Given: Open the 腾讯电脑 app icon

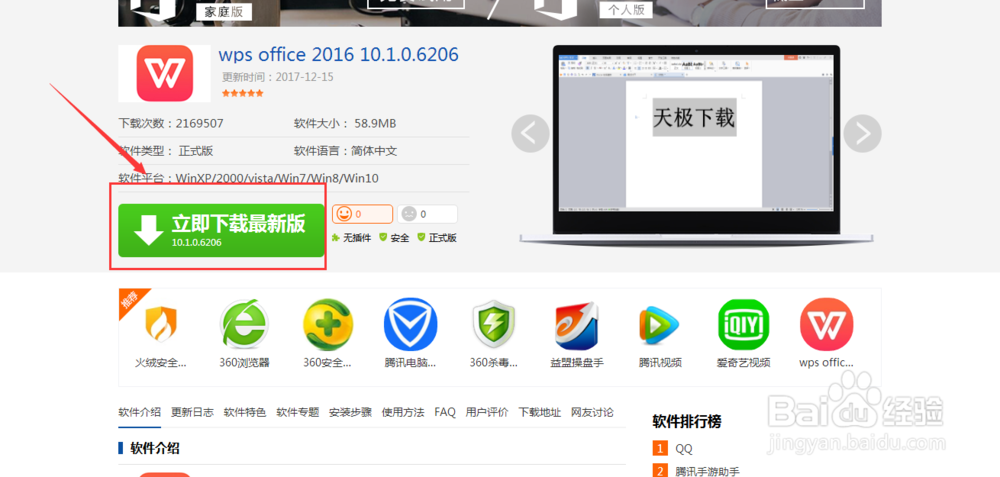Looking at the screenshot, I should (410, 324).
